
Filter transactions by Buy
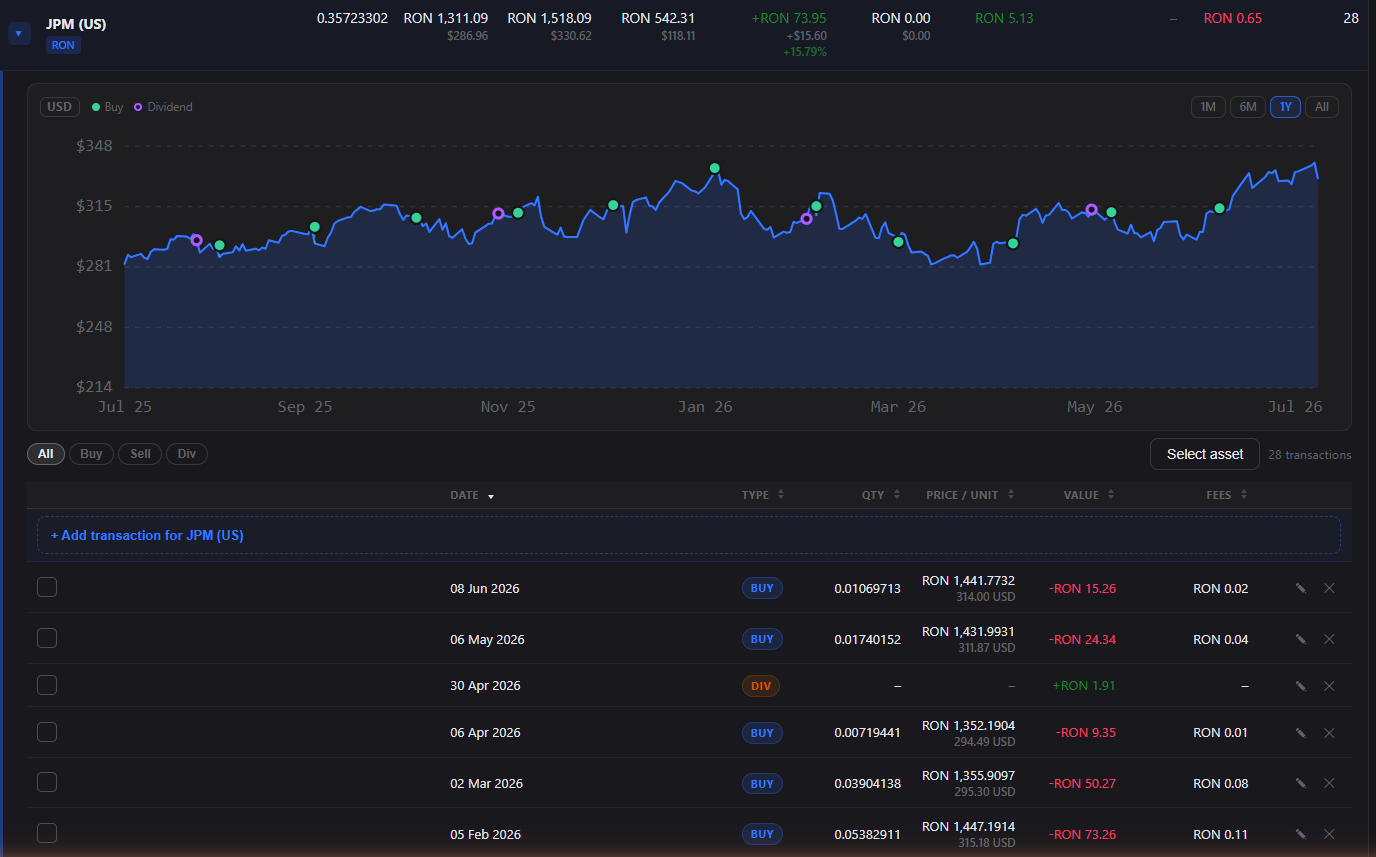point(91,454)
